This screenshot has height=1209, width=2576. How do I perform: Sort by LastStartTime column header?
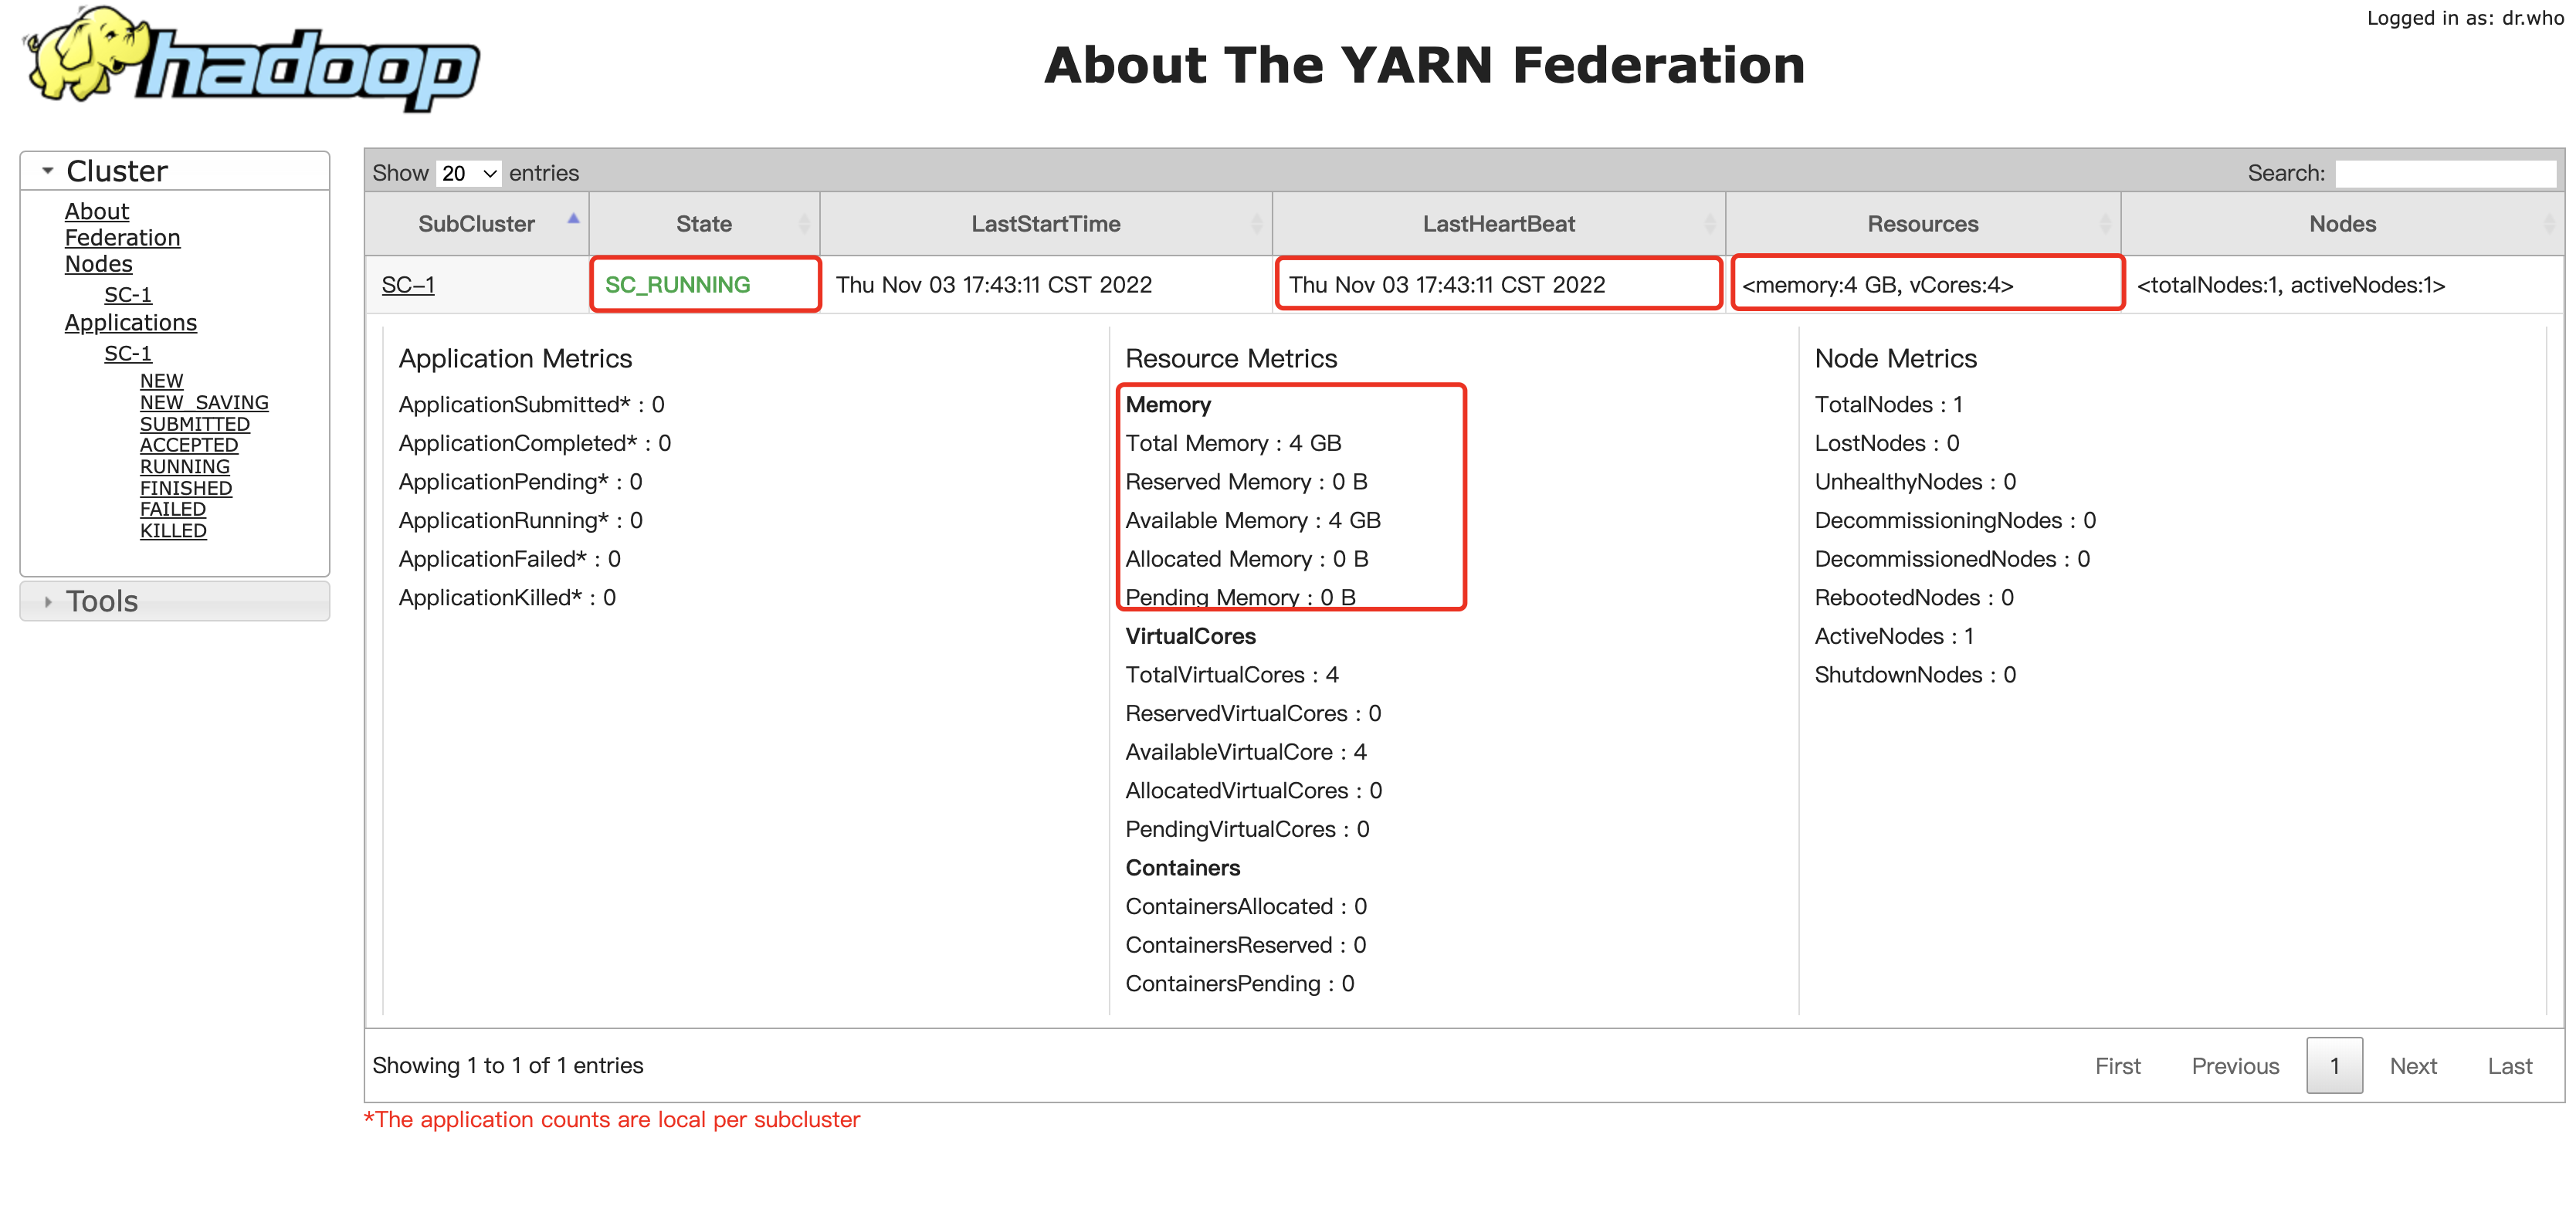1045,224
